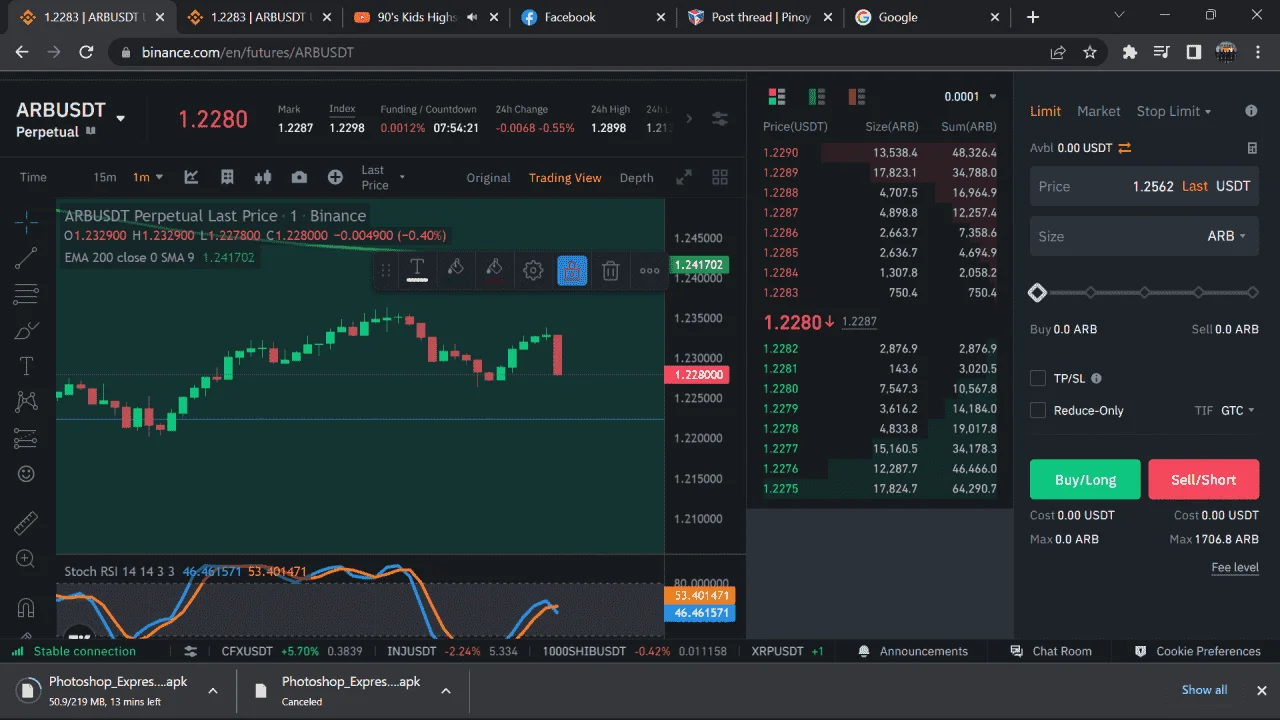
Task: Pick the text annotation tool in left toolbar
Action: tap(26, 366)
